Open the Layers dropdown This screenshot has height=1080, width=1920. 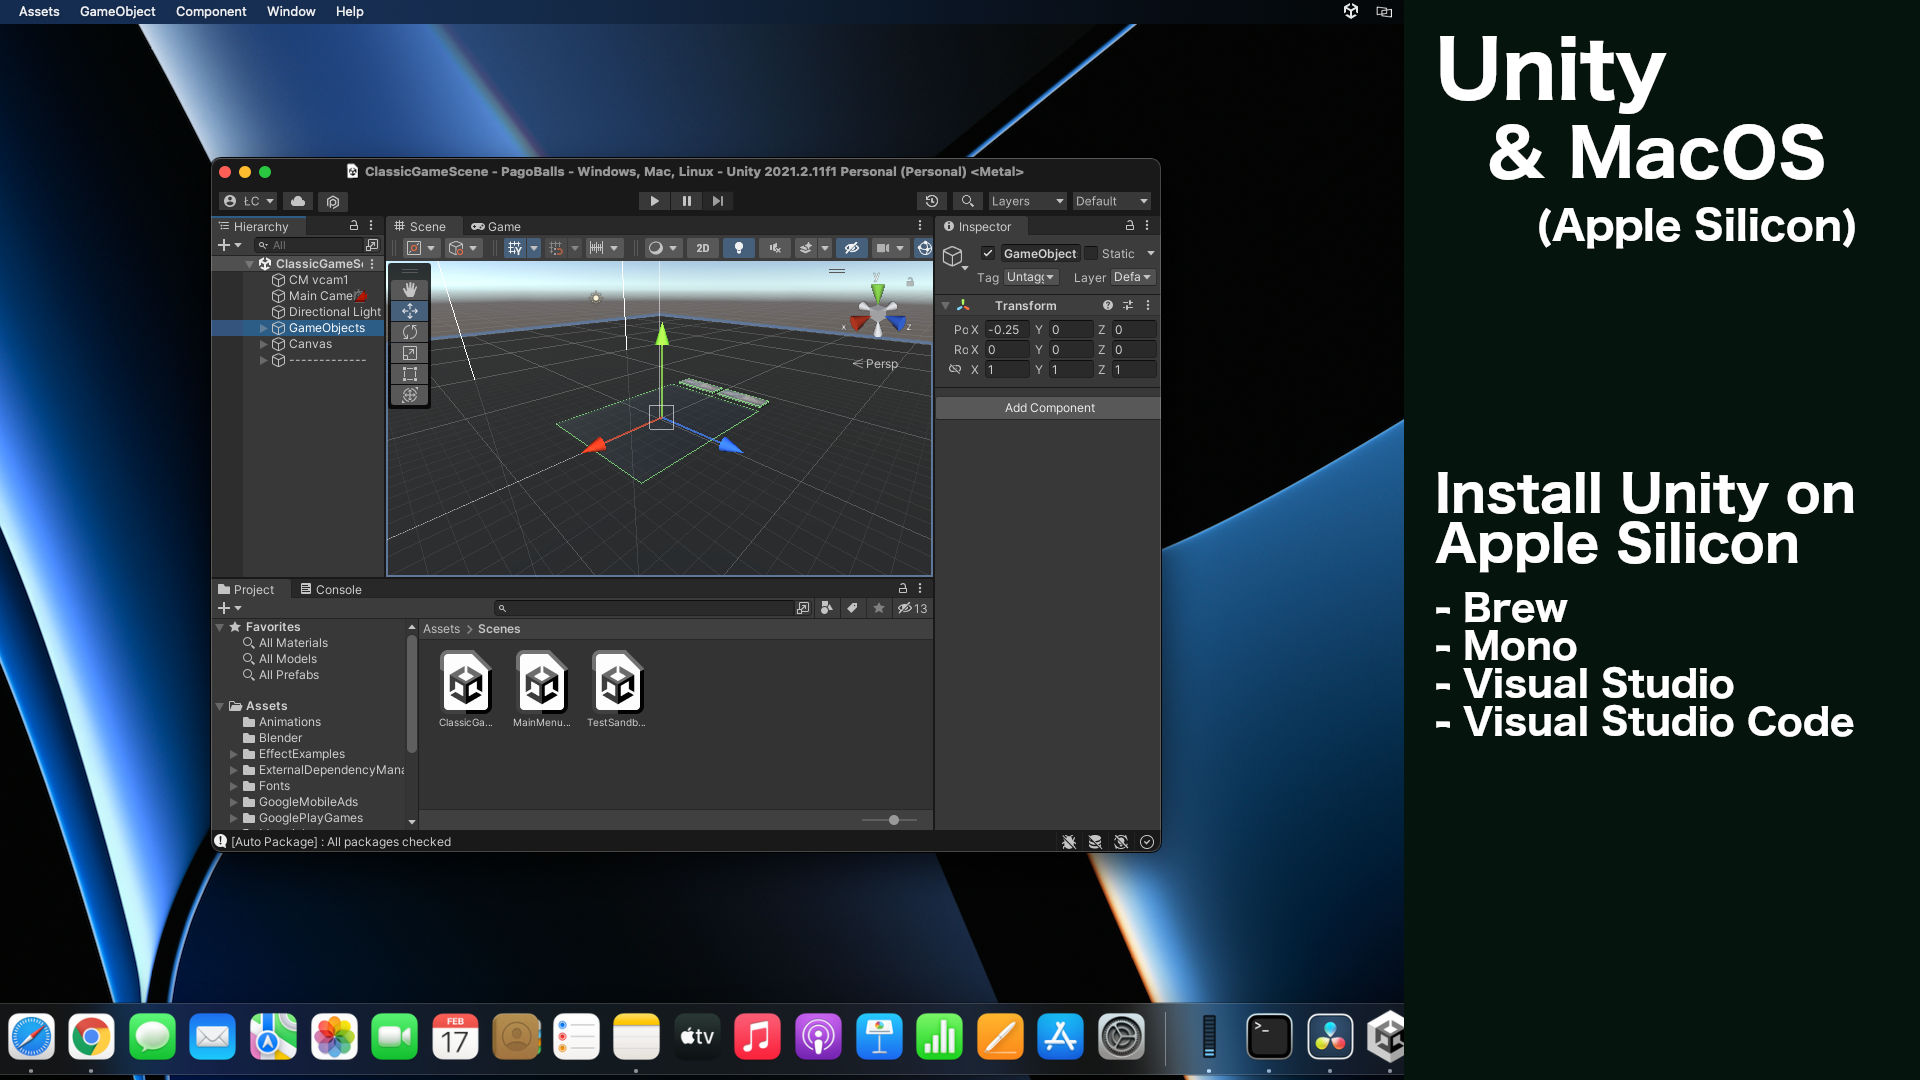point(1027,201)
